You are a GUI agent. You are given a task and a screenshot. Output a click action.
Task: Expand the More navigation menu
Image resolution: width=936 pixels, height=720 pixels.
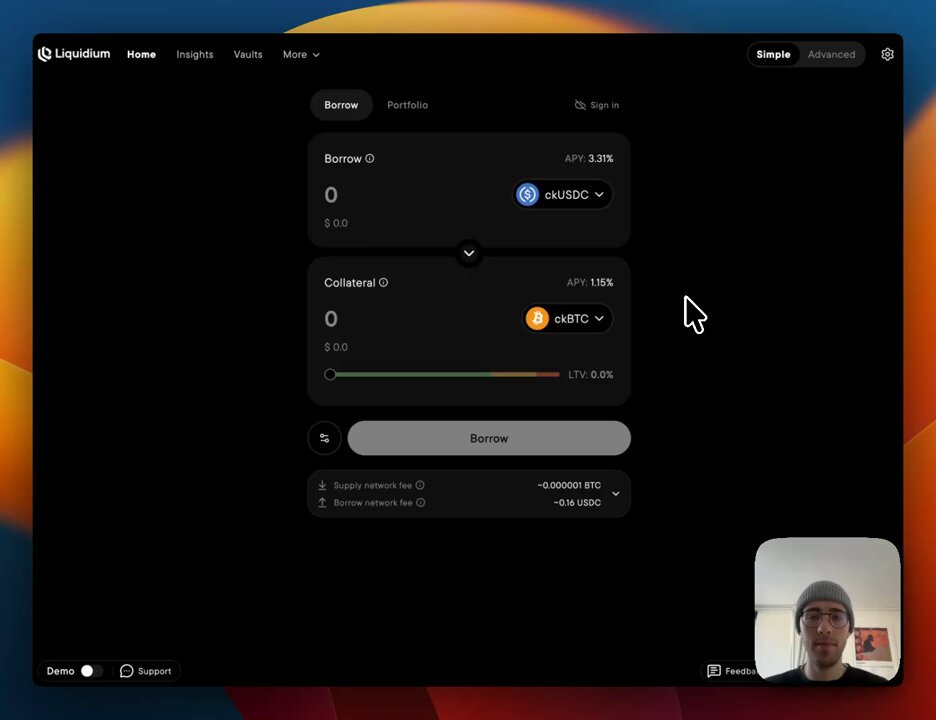click(x=301, y=54)
